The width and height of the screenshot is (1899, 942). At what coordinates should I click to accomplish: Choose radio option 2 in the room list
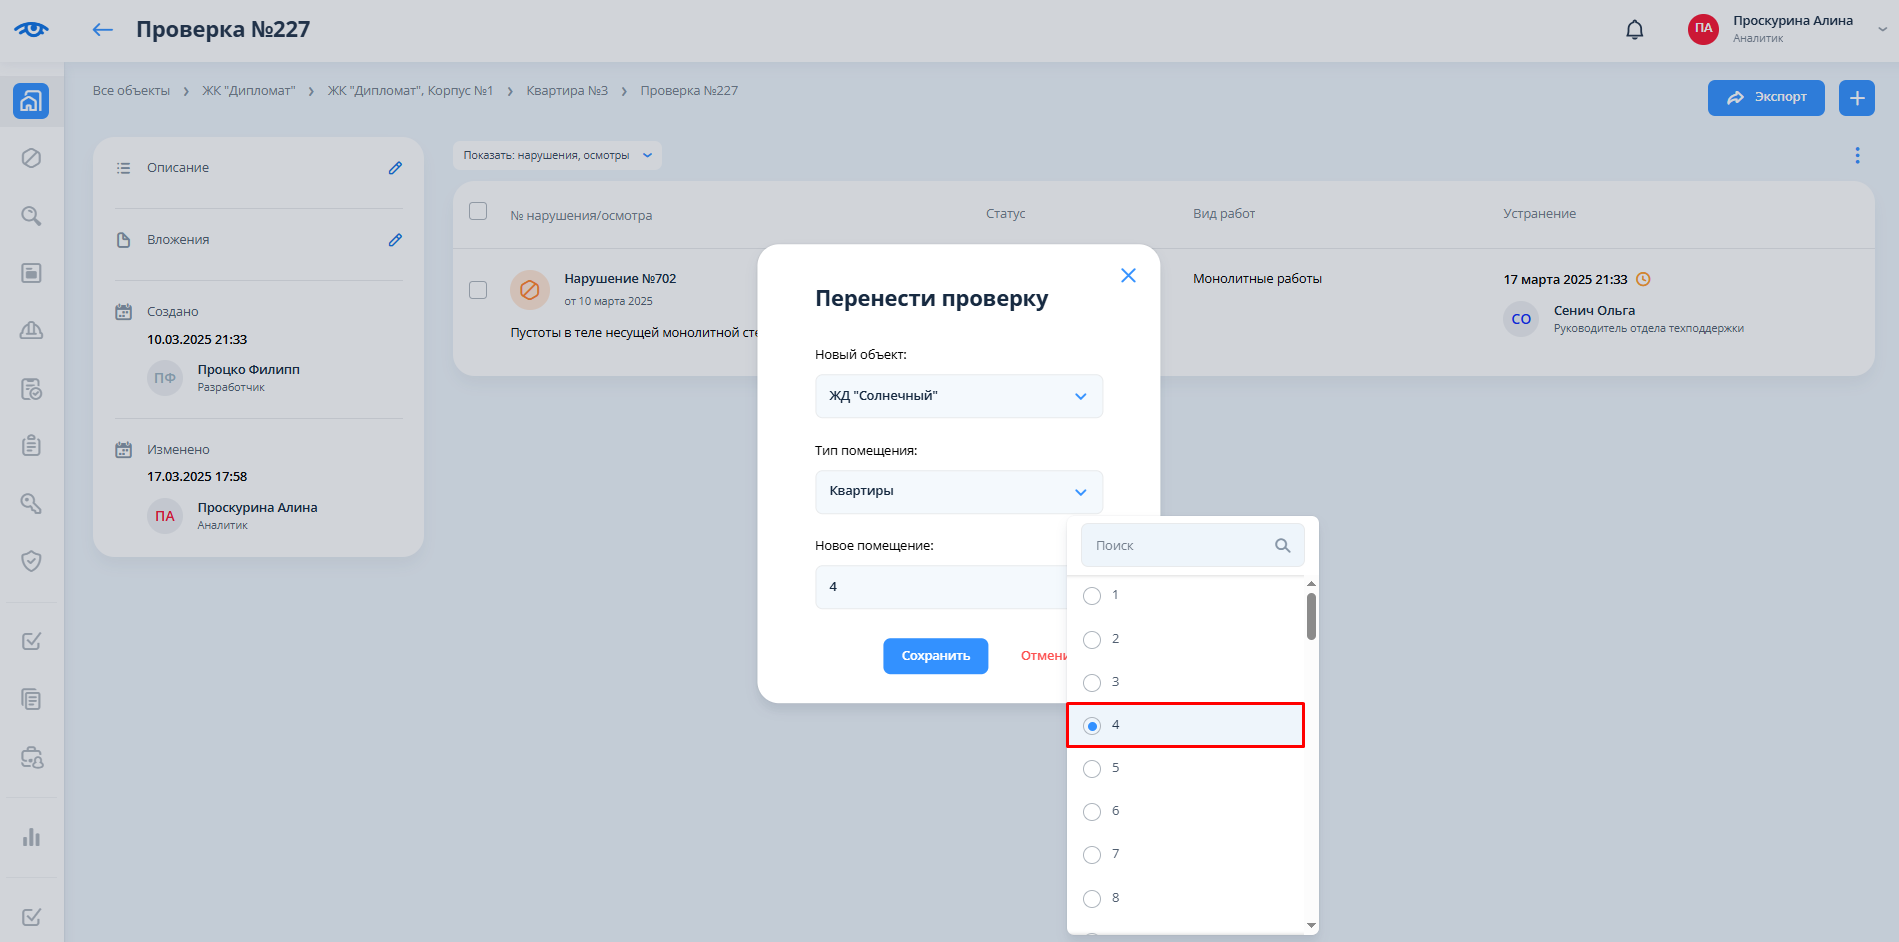1092,640
